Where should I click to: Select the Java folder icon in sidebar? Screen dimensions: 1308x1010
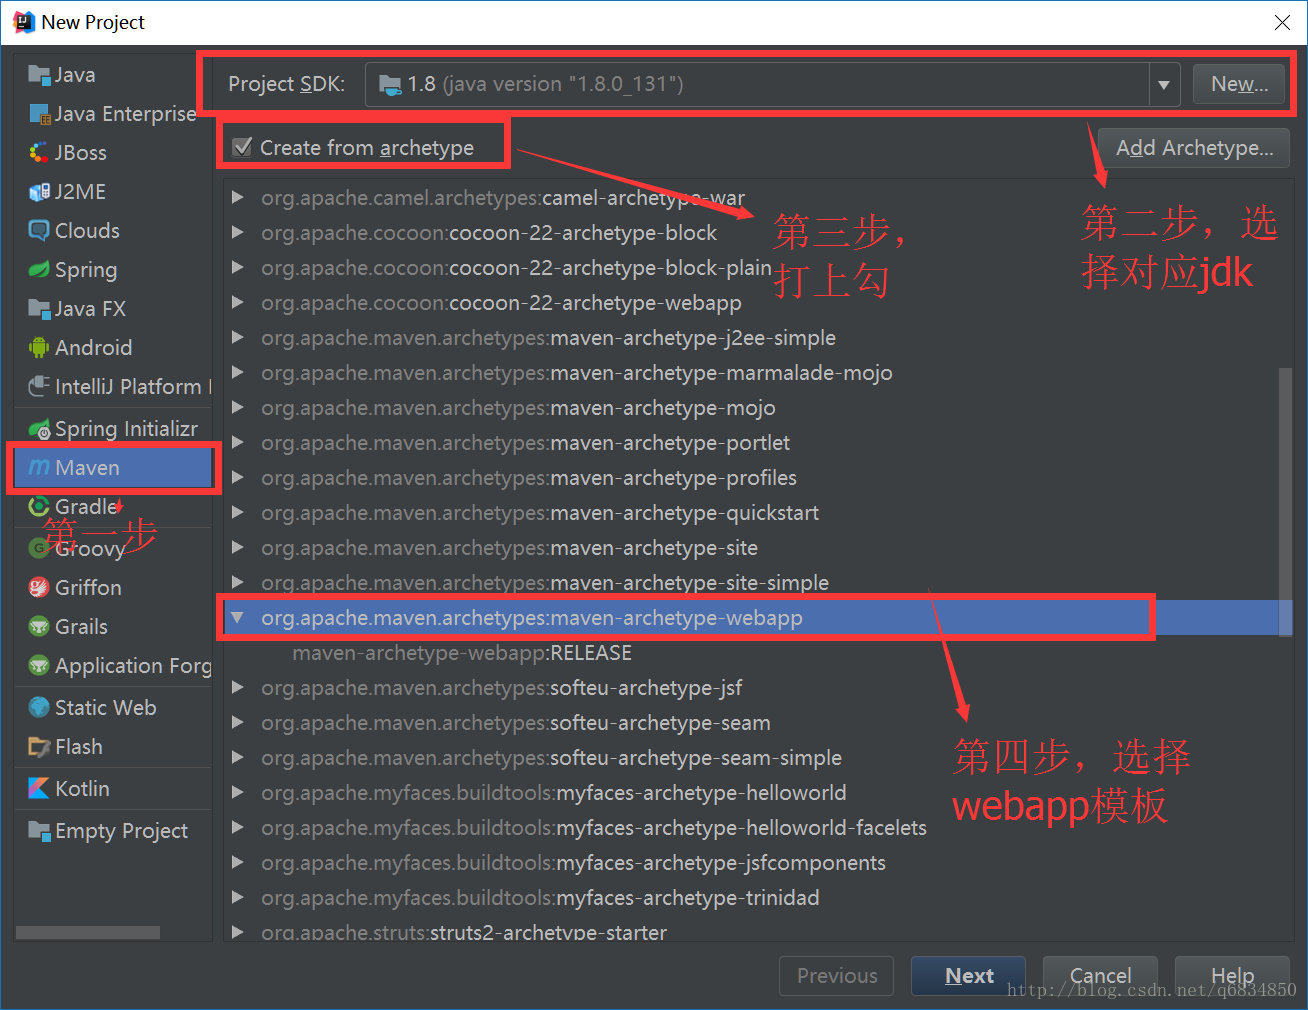pos(39,75)
